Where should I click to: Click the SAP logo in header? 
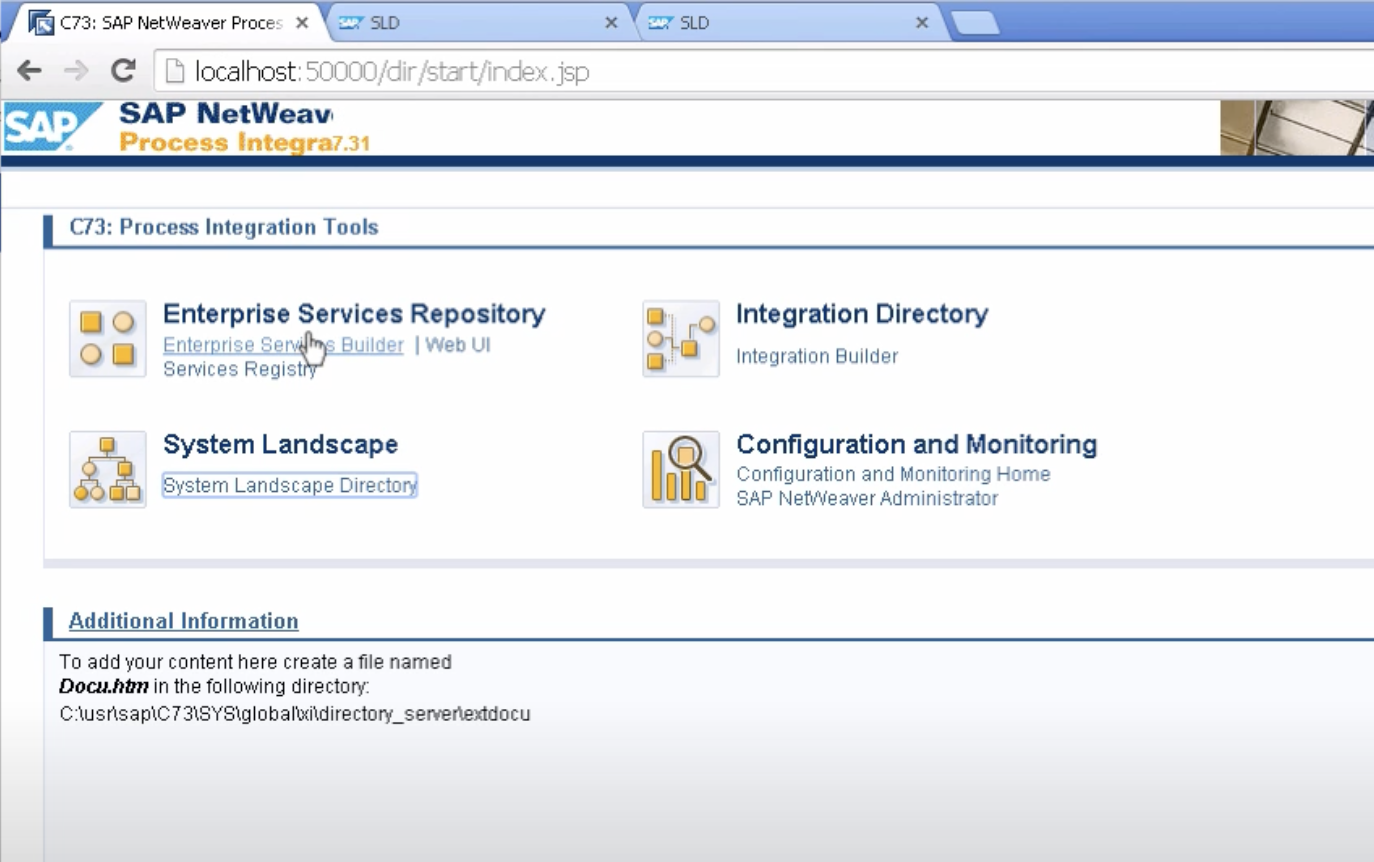(x=52, y=127)
